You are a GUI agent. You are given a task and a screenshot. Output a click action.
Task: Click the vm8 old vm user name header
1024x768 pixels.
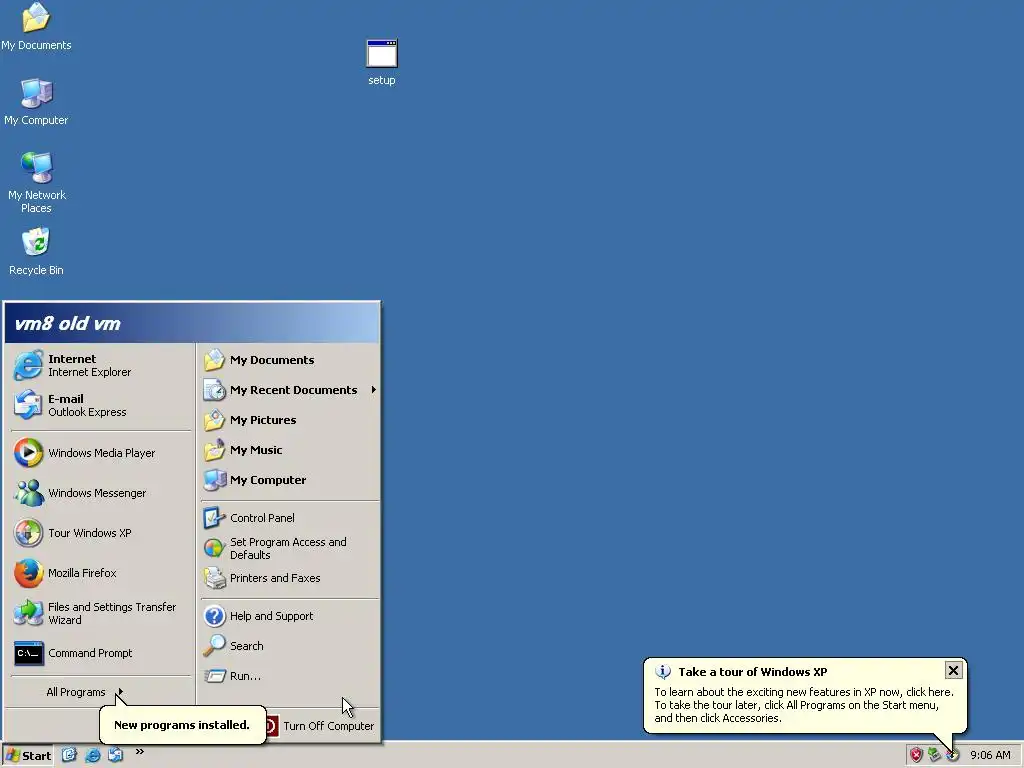[67, 323]
